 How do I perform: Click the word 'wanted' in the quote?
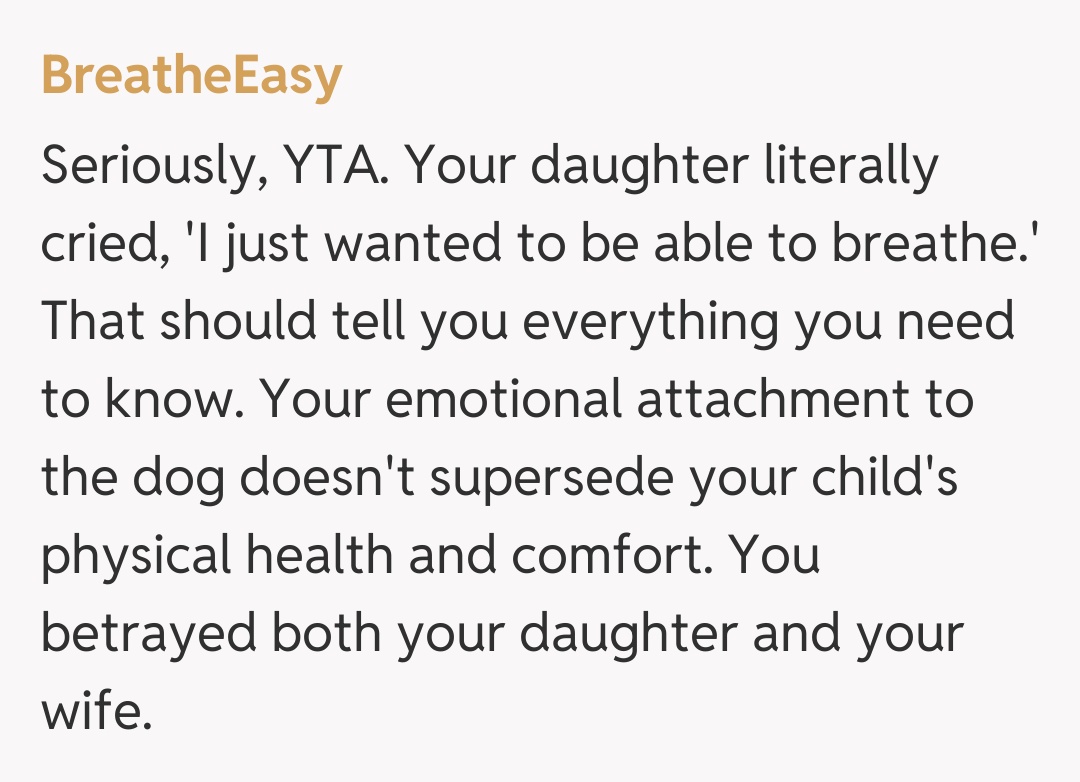[375, 245]
